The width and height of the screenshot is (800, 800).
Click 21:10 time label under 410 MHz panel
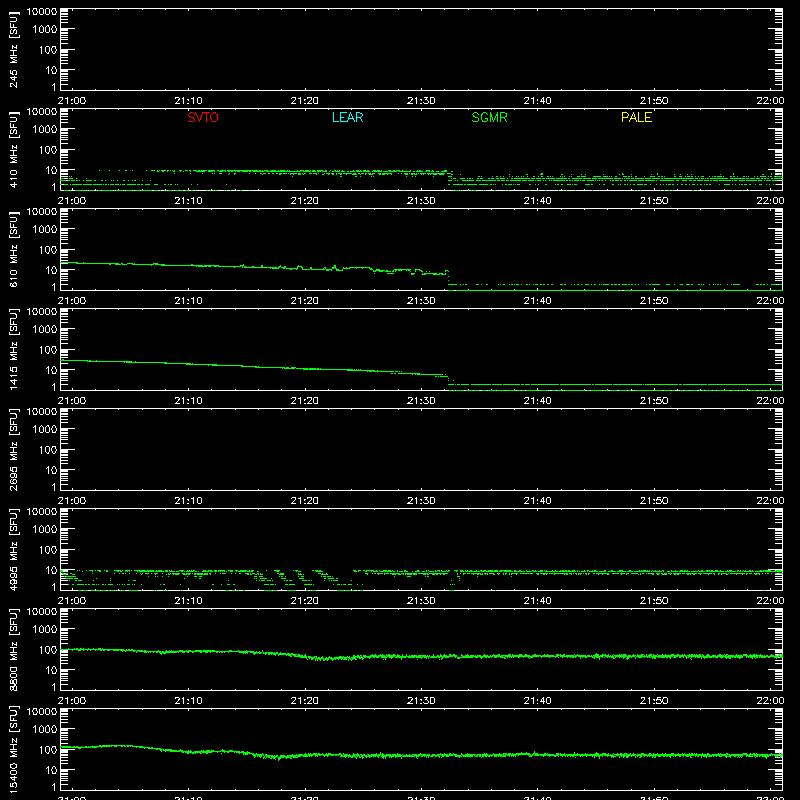[188, 201]
